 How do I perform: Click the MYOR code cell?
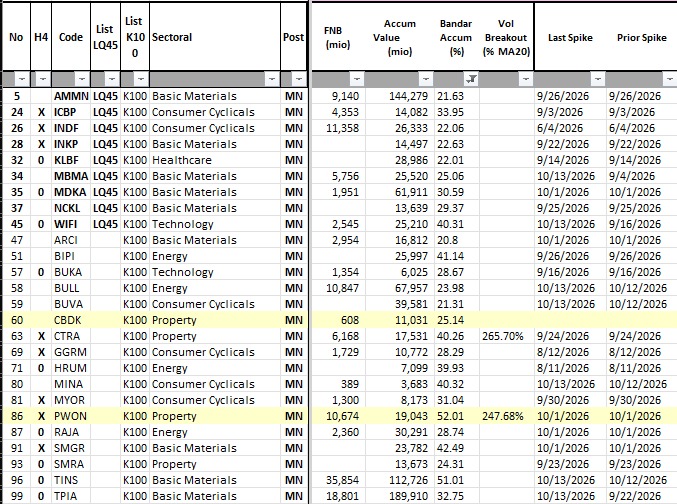pyautogui.click(x=71, y=400)
